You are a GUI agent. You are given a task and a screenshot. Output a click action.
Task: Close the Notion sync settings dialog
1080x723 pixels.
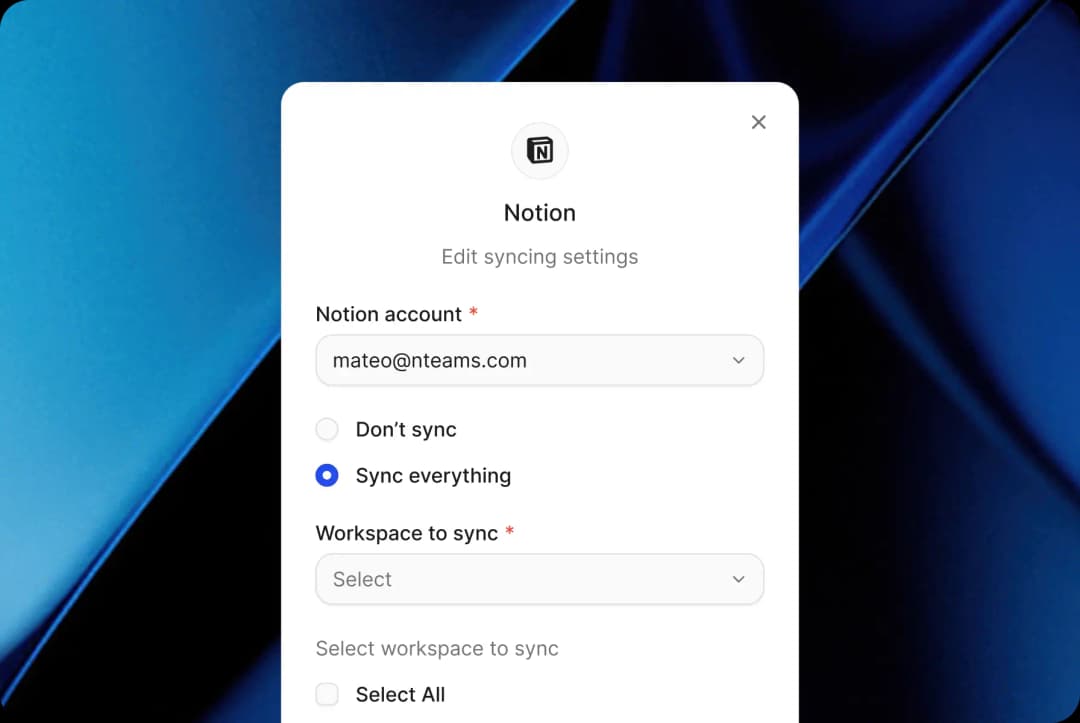tap(758, 122)
